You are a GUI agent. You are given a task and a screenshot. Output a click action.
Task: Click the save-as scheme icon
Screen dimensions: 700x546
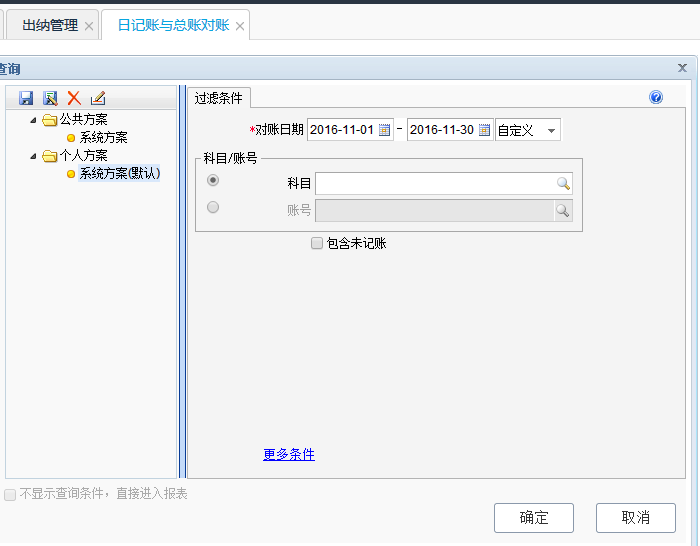[50, 98]
